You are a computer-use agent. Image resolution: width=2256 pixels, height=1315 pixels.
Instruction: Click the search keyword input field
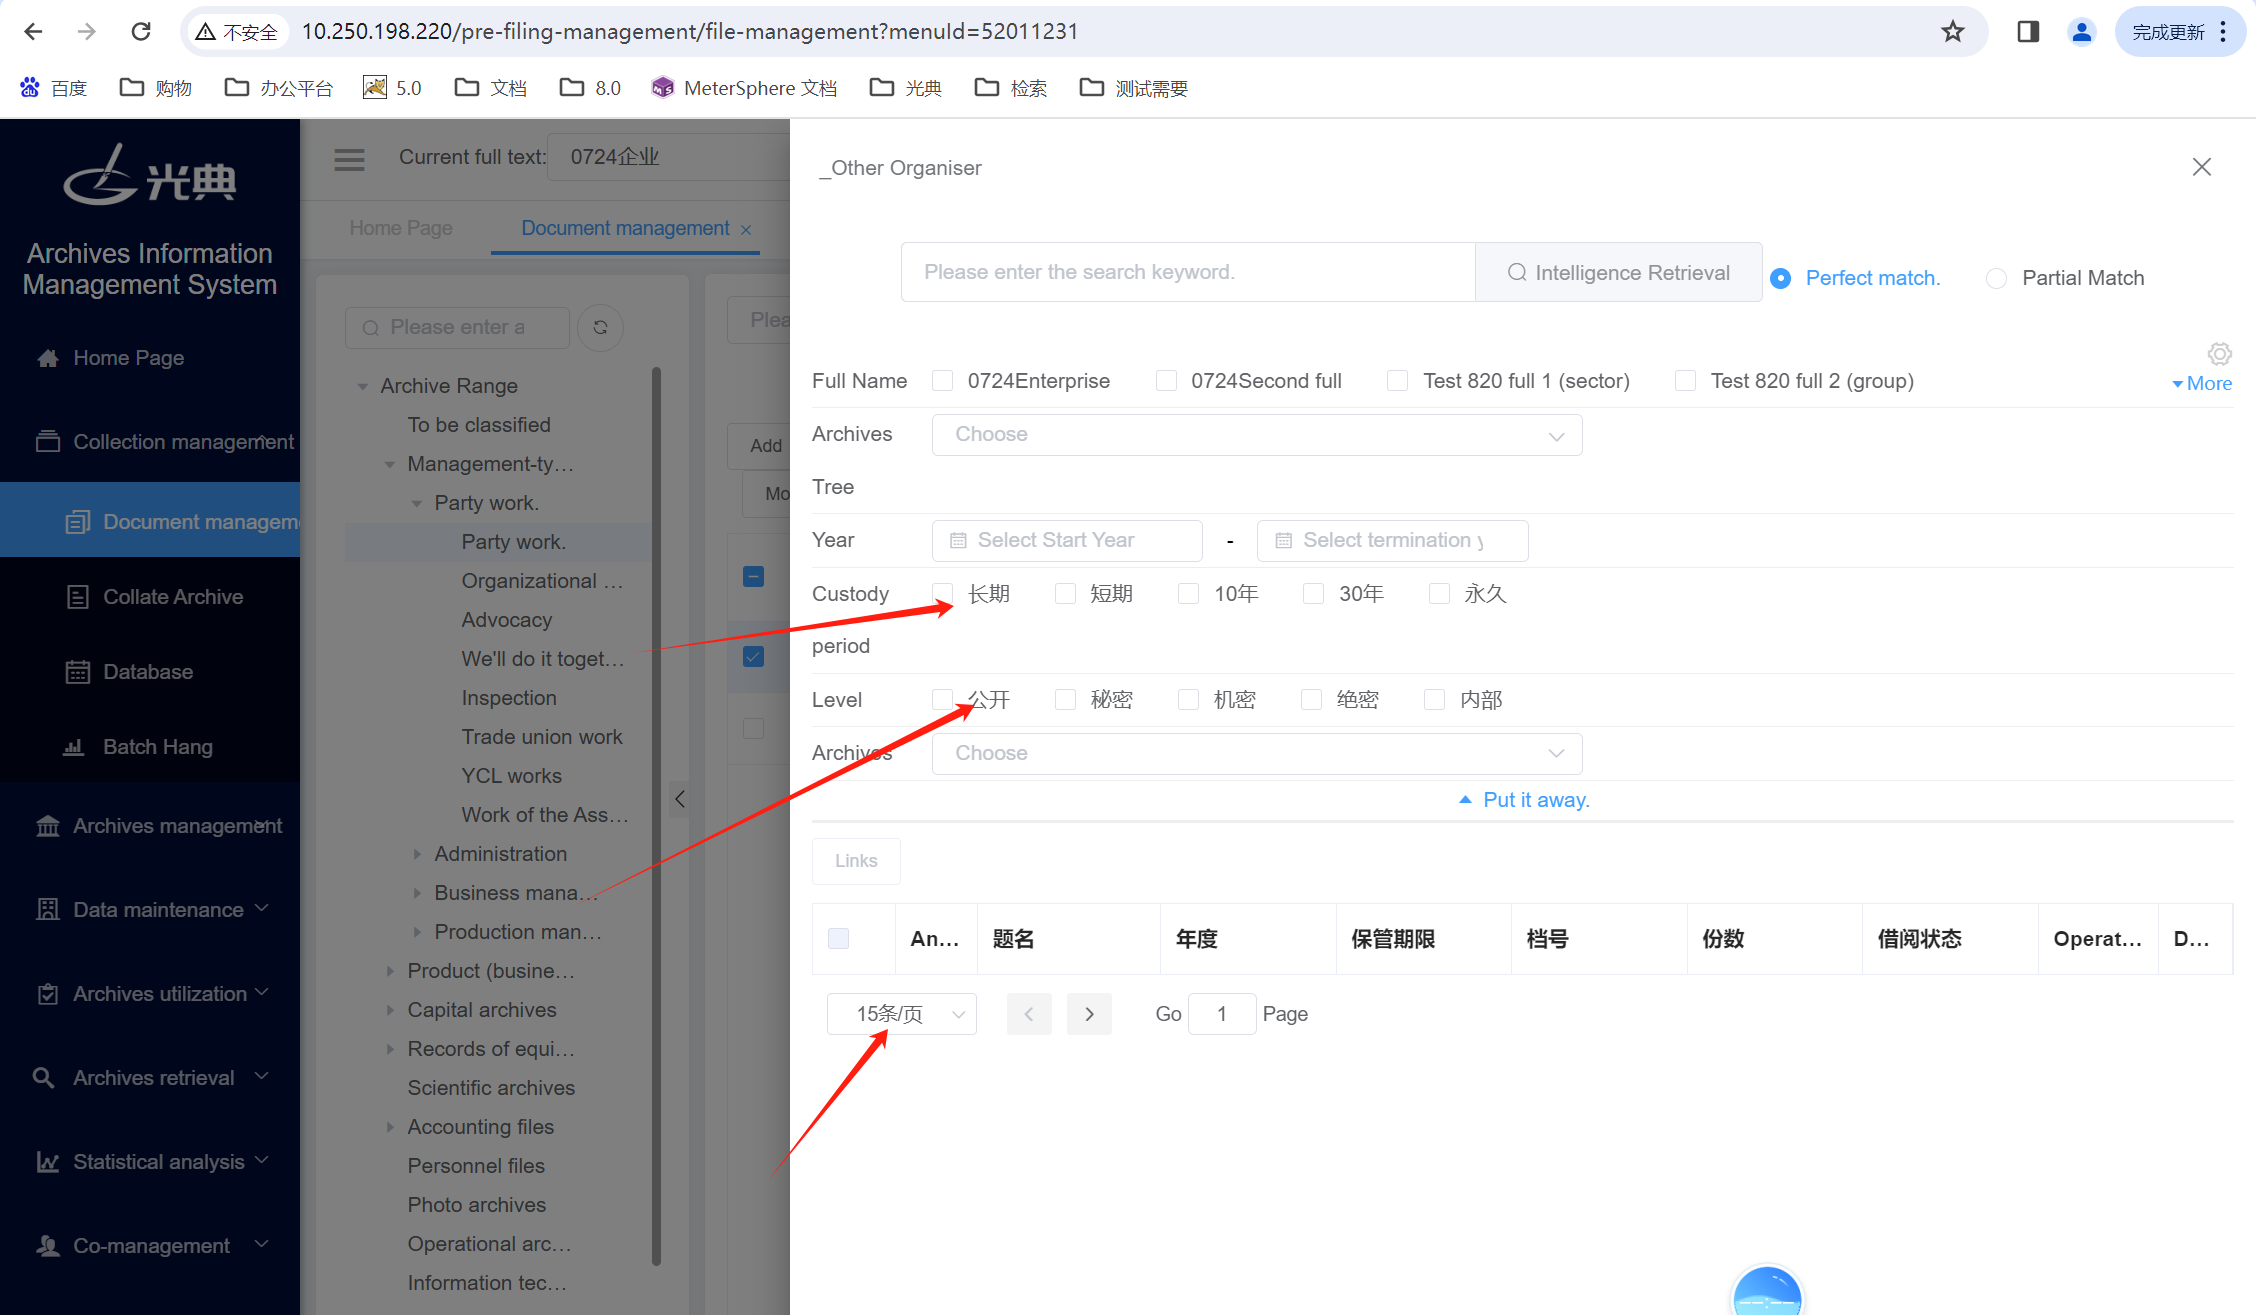coord(1188,272)
